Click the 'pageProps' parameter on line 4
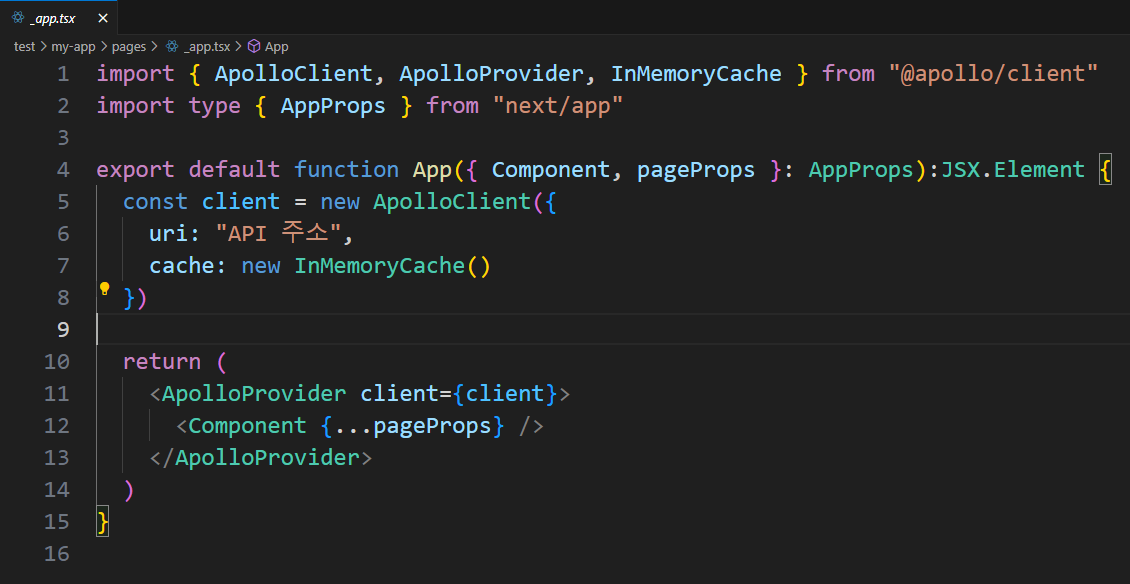Viewport: 1130px width, 584px height. coord(696,170)
